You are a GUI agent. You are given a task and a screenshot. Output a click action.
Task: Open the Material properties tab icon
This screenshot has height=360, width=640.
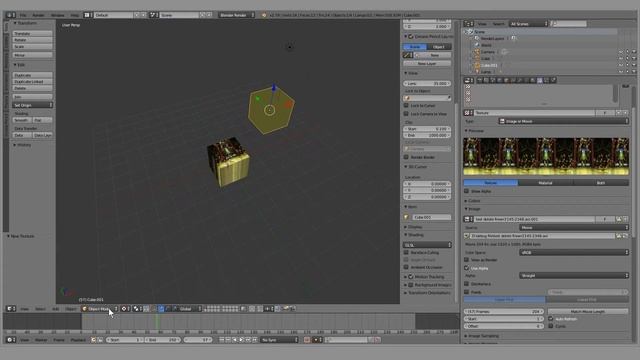(x=533, y=80)
